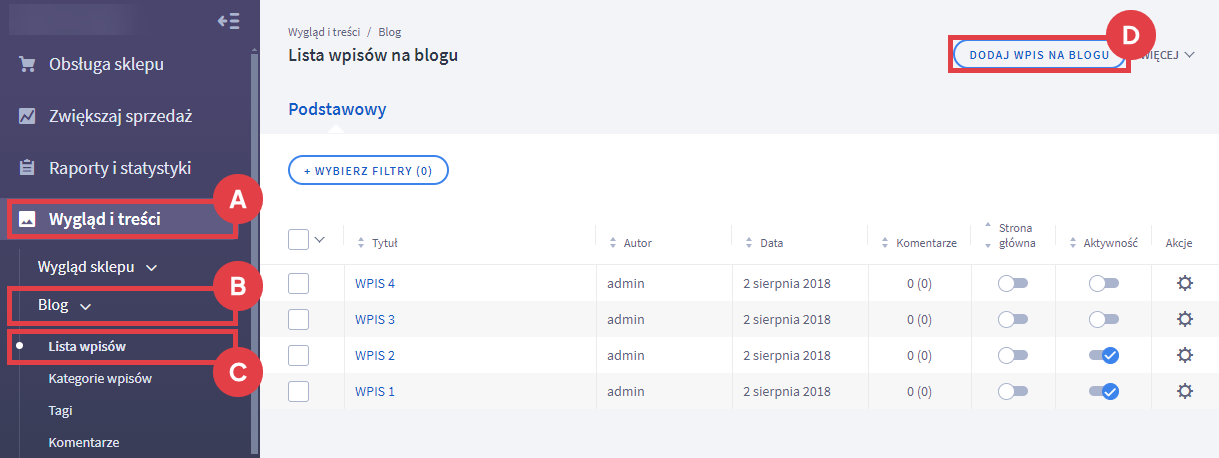Click the clipboard icon beside Raporty i statystyki
Screen dimensions: 1219x458
28,168
